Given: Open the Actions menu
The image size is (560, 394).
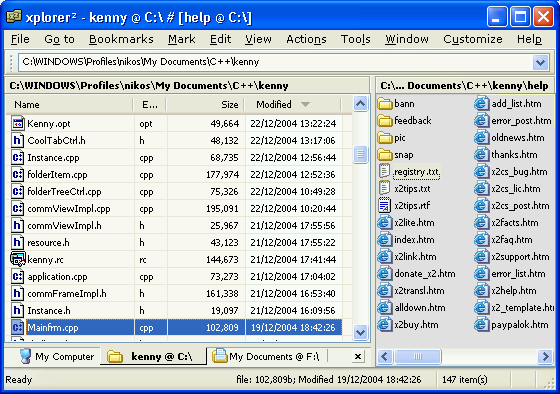Looking at the screenshot, I should (x=306, y=39).
